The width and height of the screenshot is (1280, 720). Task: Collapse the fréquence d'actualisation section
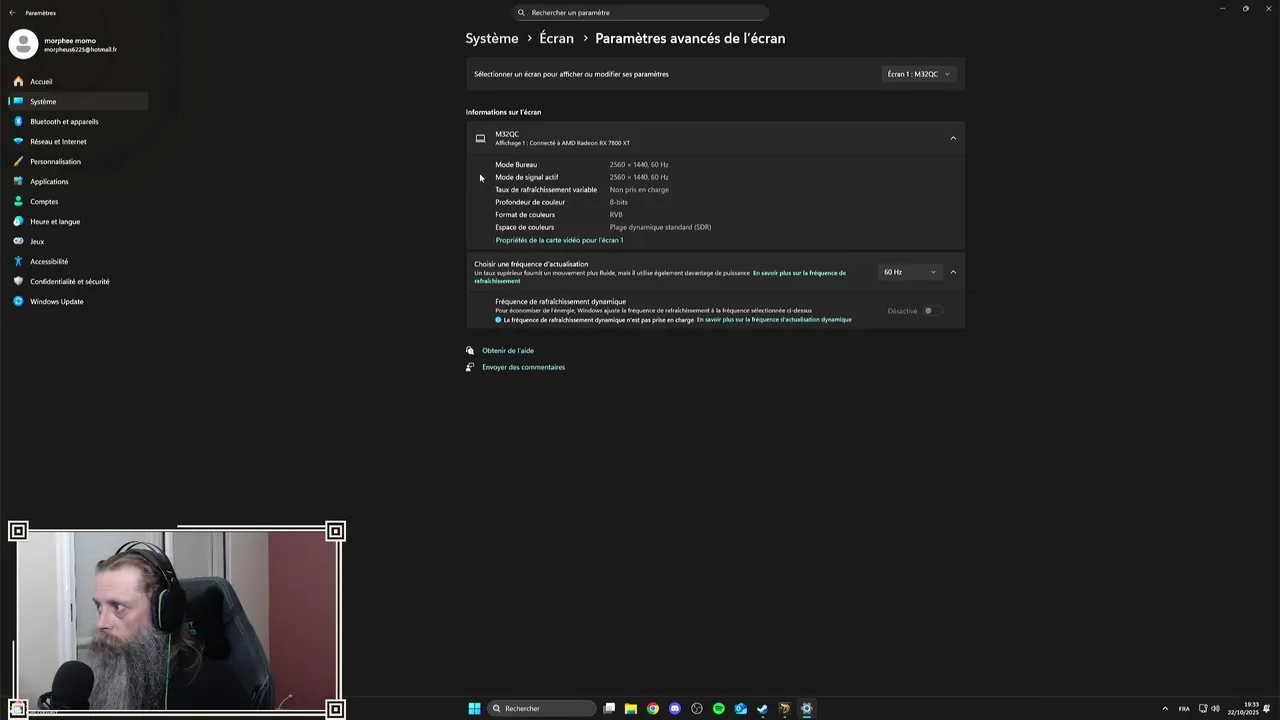tap(953, 272)
